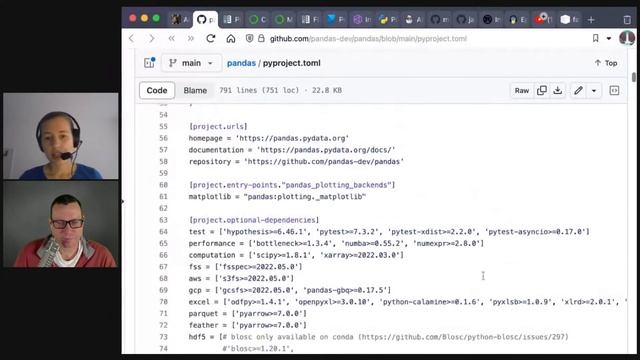Select the video thumbnail of man with glasses

61,224
